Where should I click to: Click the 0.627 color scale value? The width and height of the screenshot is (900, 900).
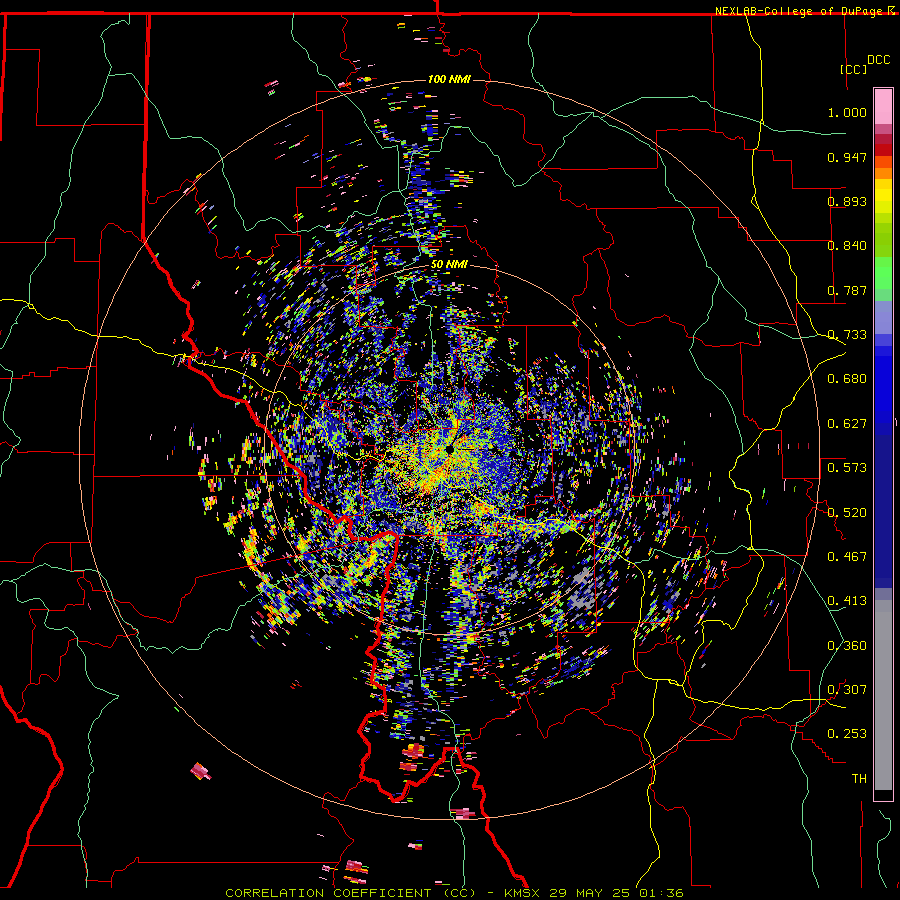click(847, 424)
